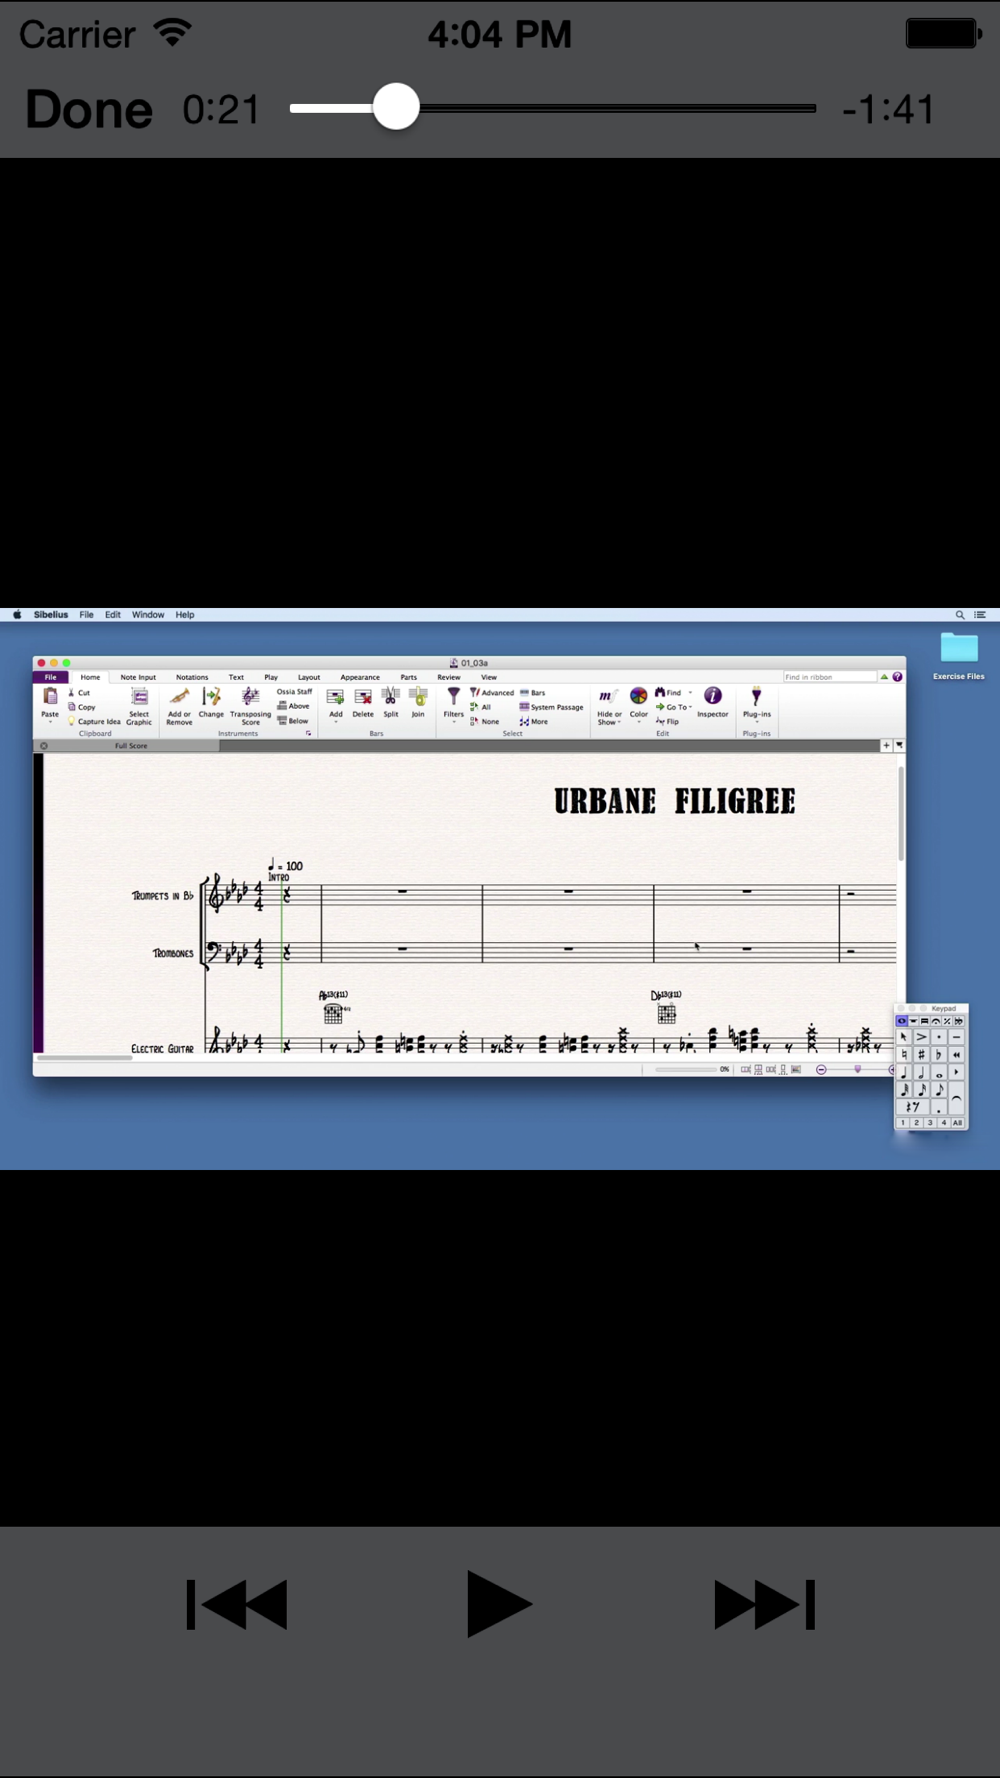The image size is (1000, 1778).
Task: Open the Go To dropdown
Action: pyautogui.click(x=674, y=707)
